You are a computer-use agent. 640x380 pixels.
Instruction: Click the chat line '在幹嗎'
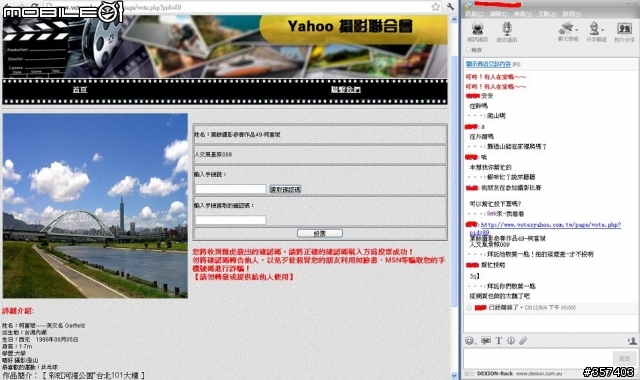pos(478,106)
